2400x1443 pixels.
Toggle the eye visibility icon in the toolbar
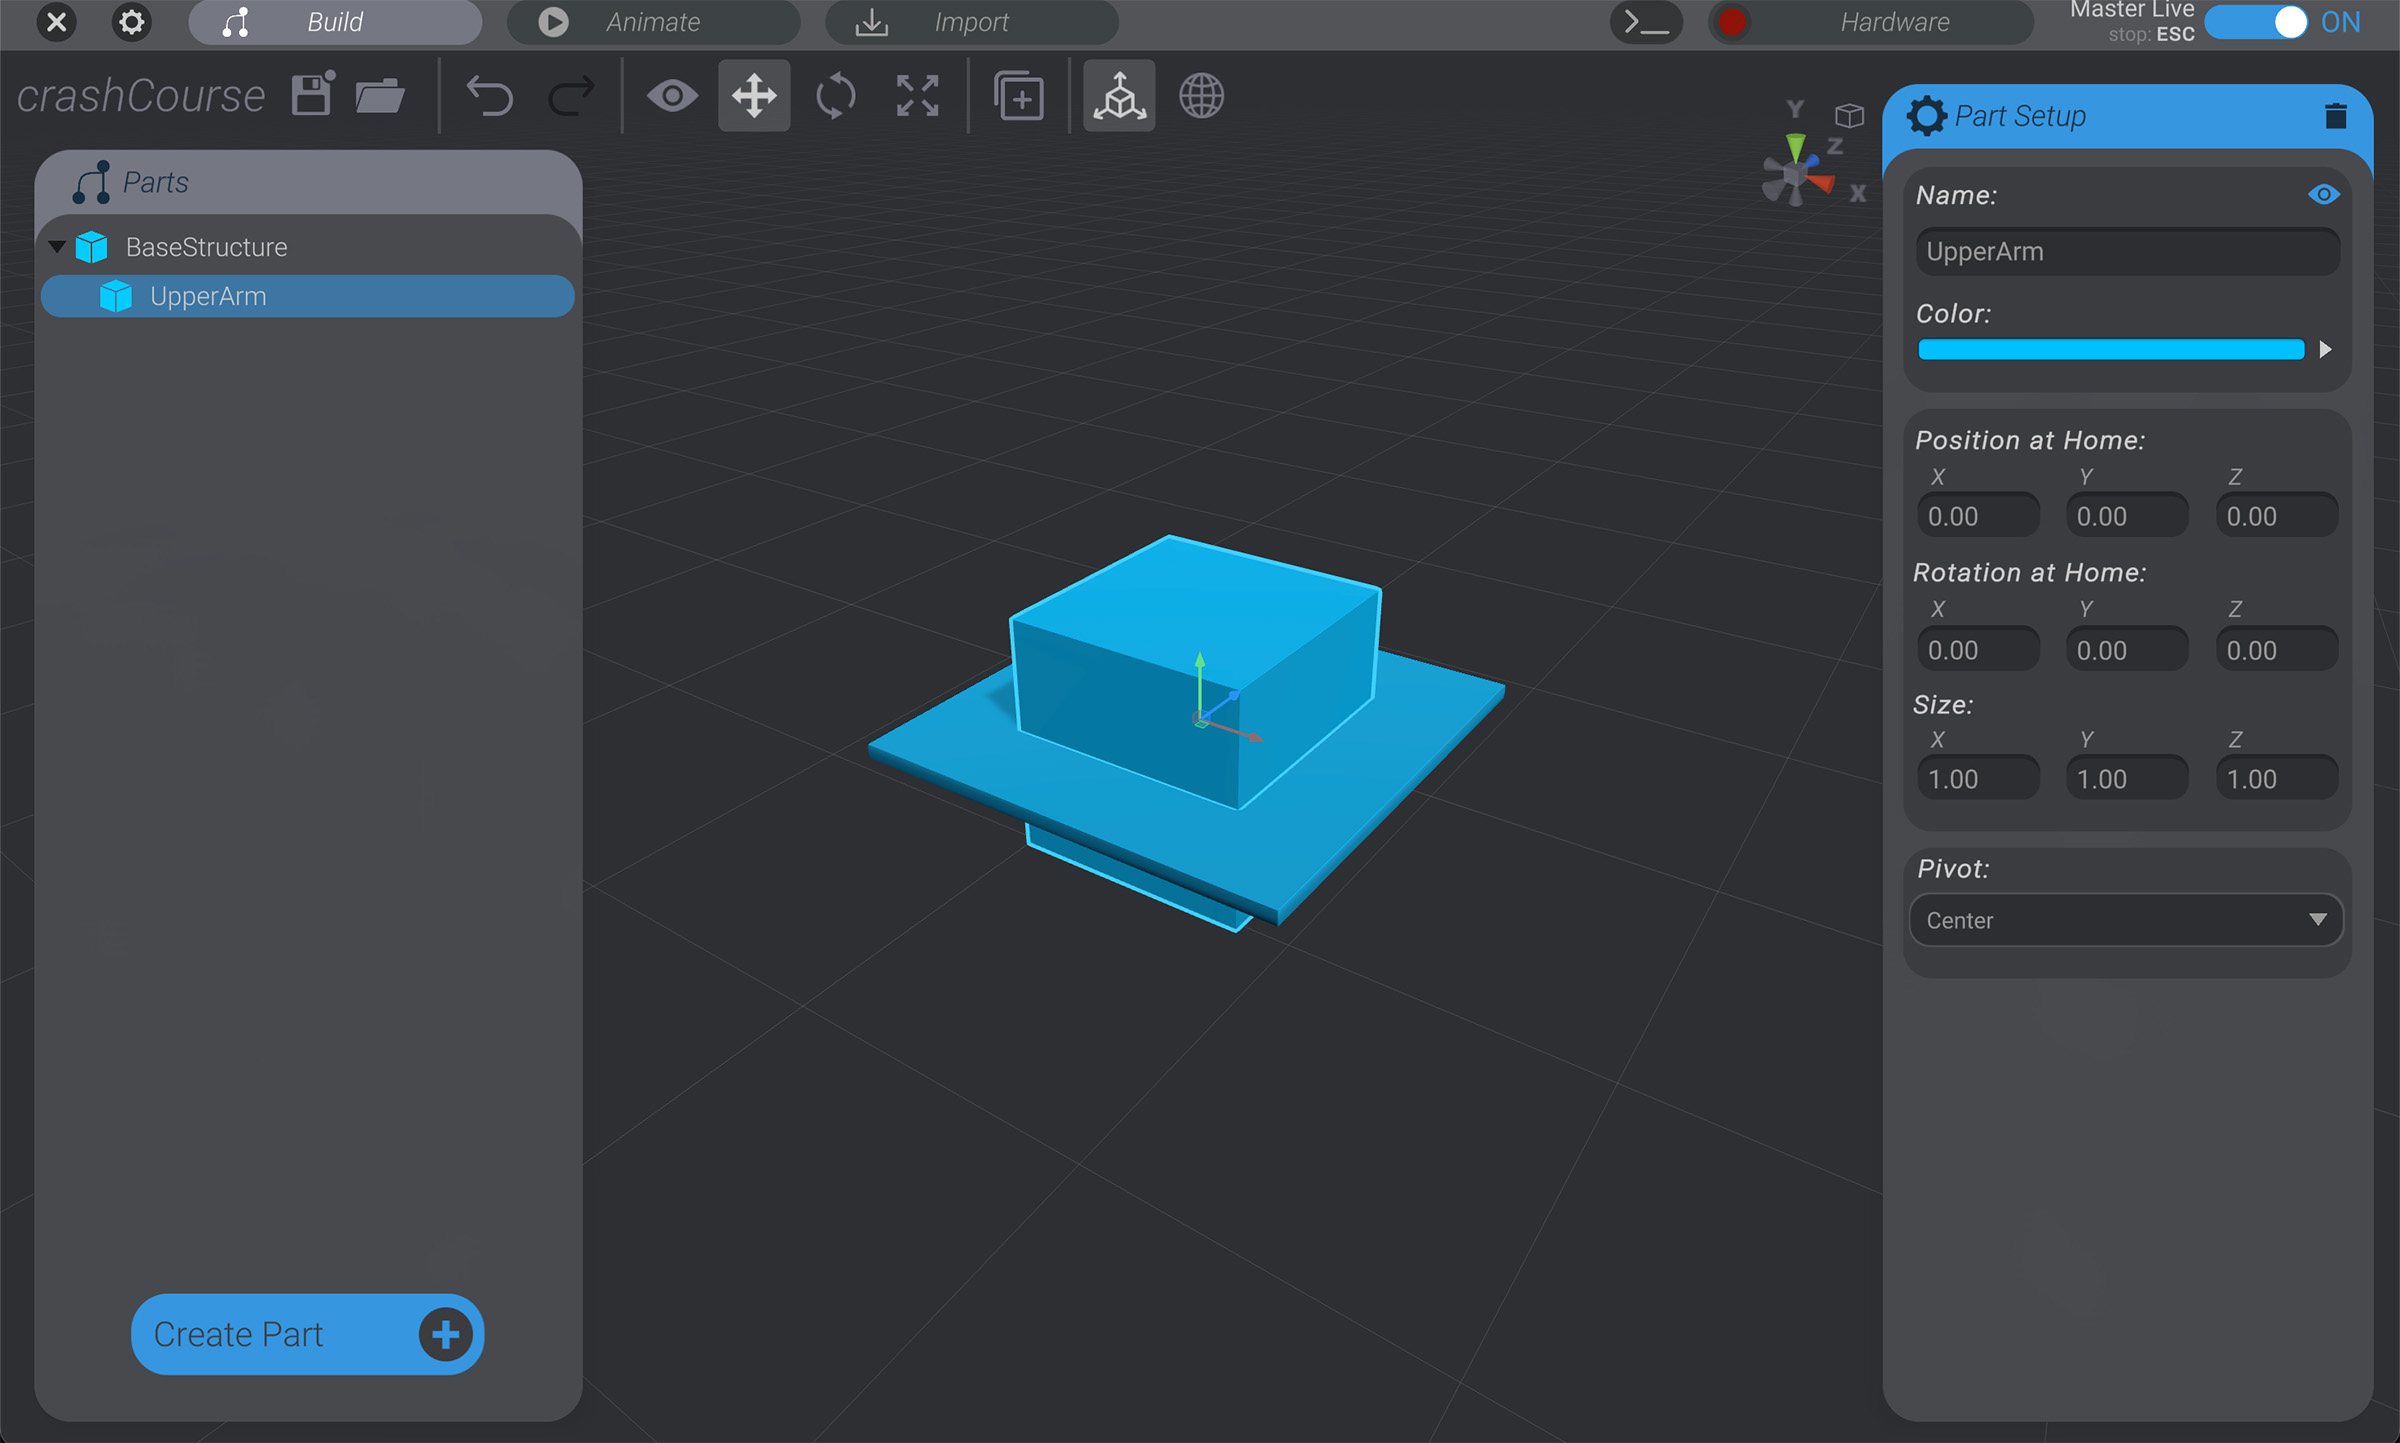pyautogui.click(x=674, y=95)
